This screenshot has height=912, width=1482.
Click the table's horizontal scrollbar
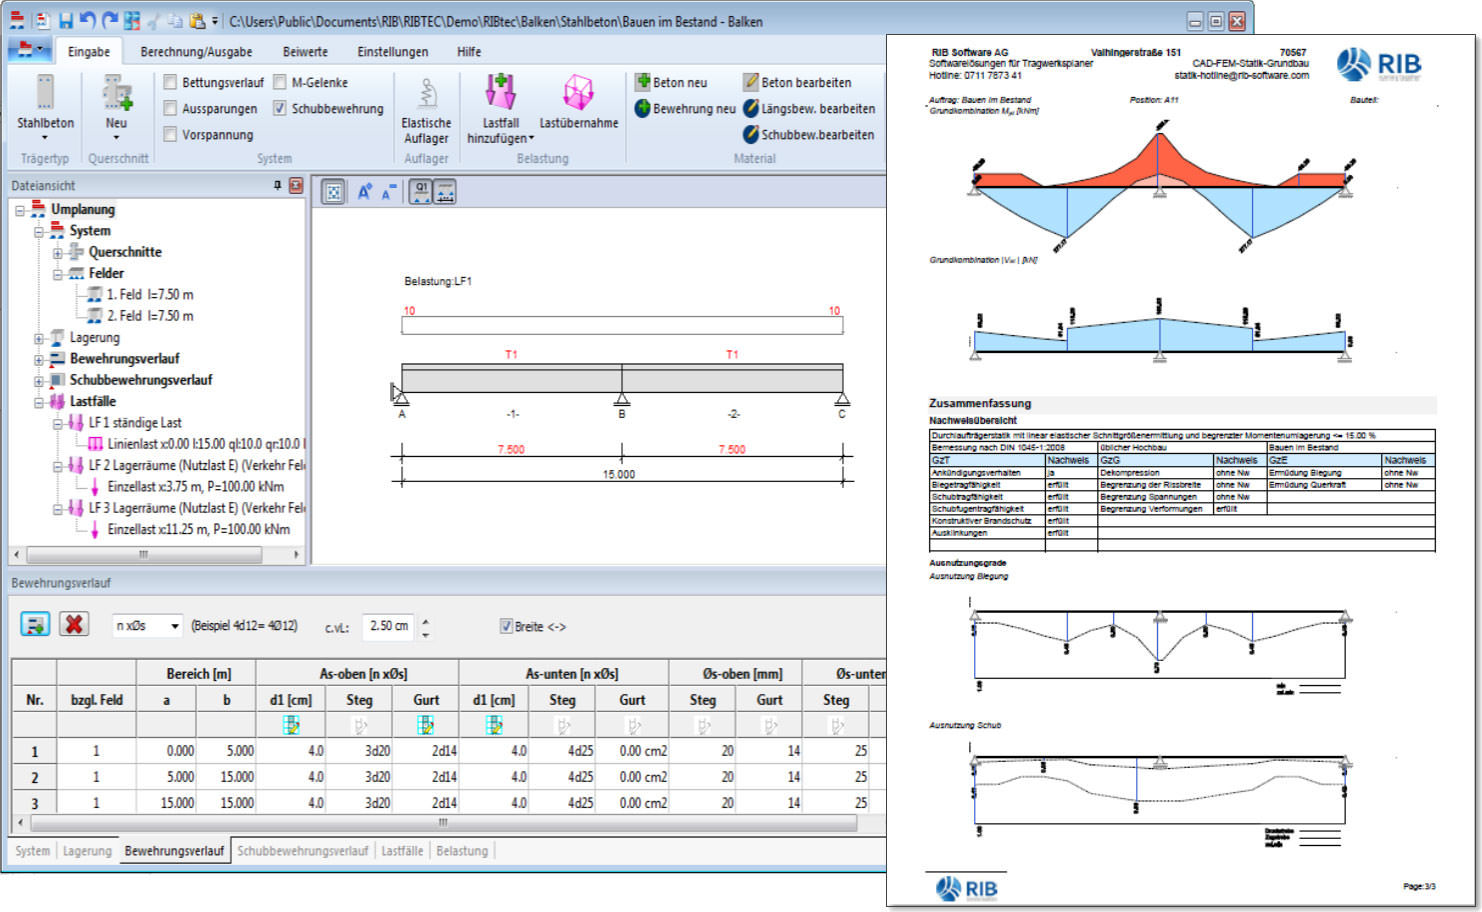(443, 823)
